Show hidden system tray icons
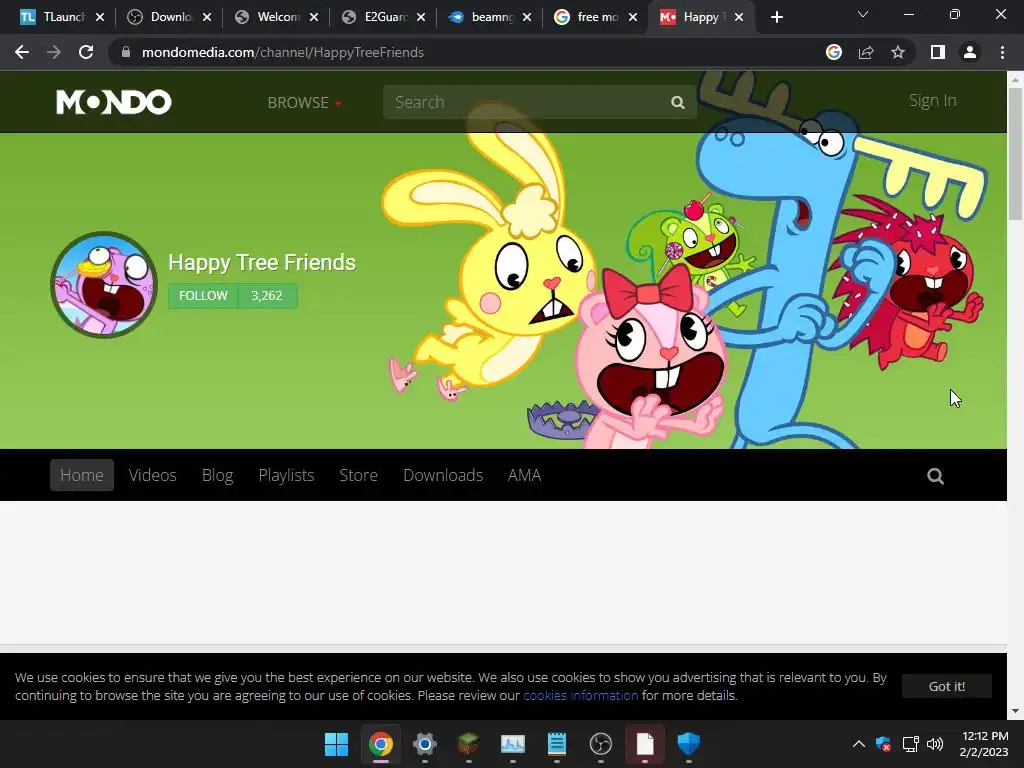Viewport: 1024px width, 768px height. coord(859,744)
